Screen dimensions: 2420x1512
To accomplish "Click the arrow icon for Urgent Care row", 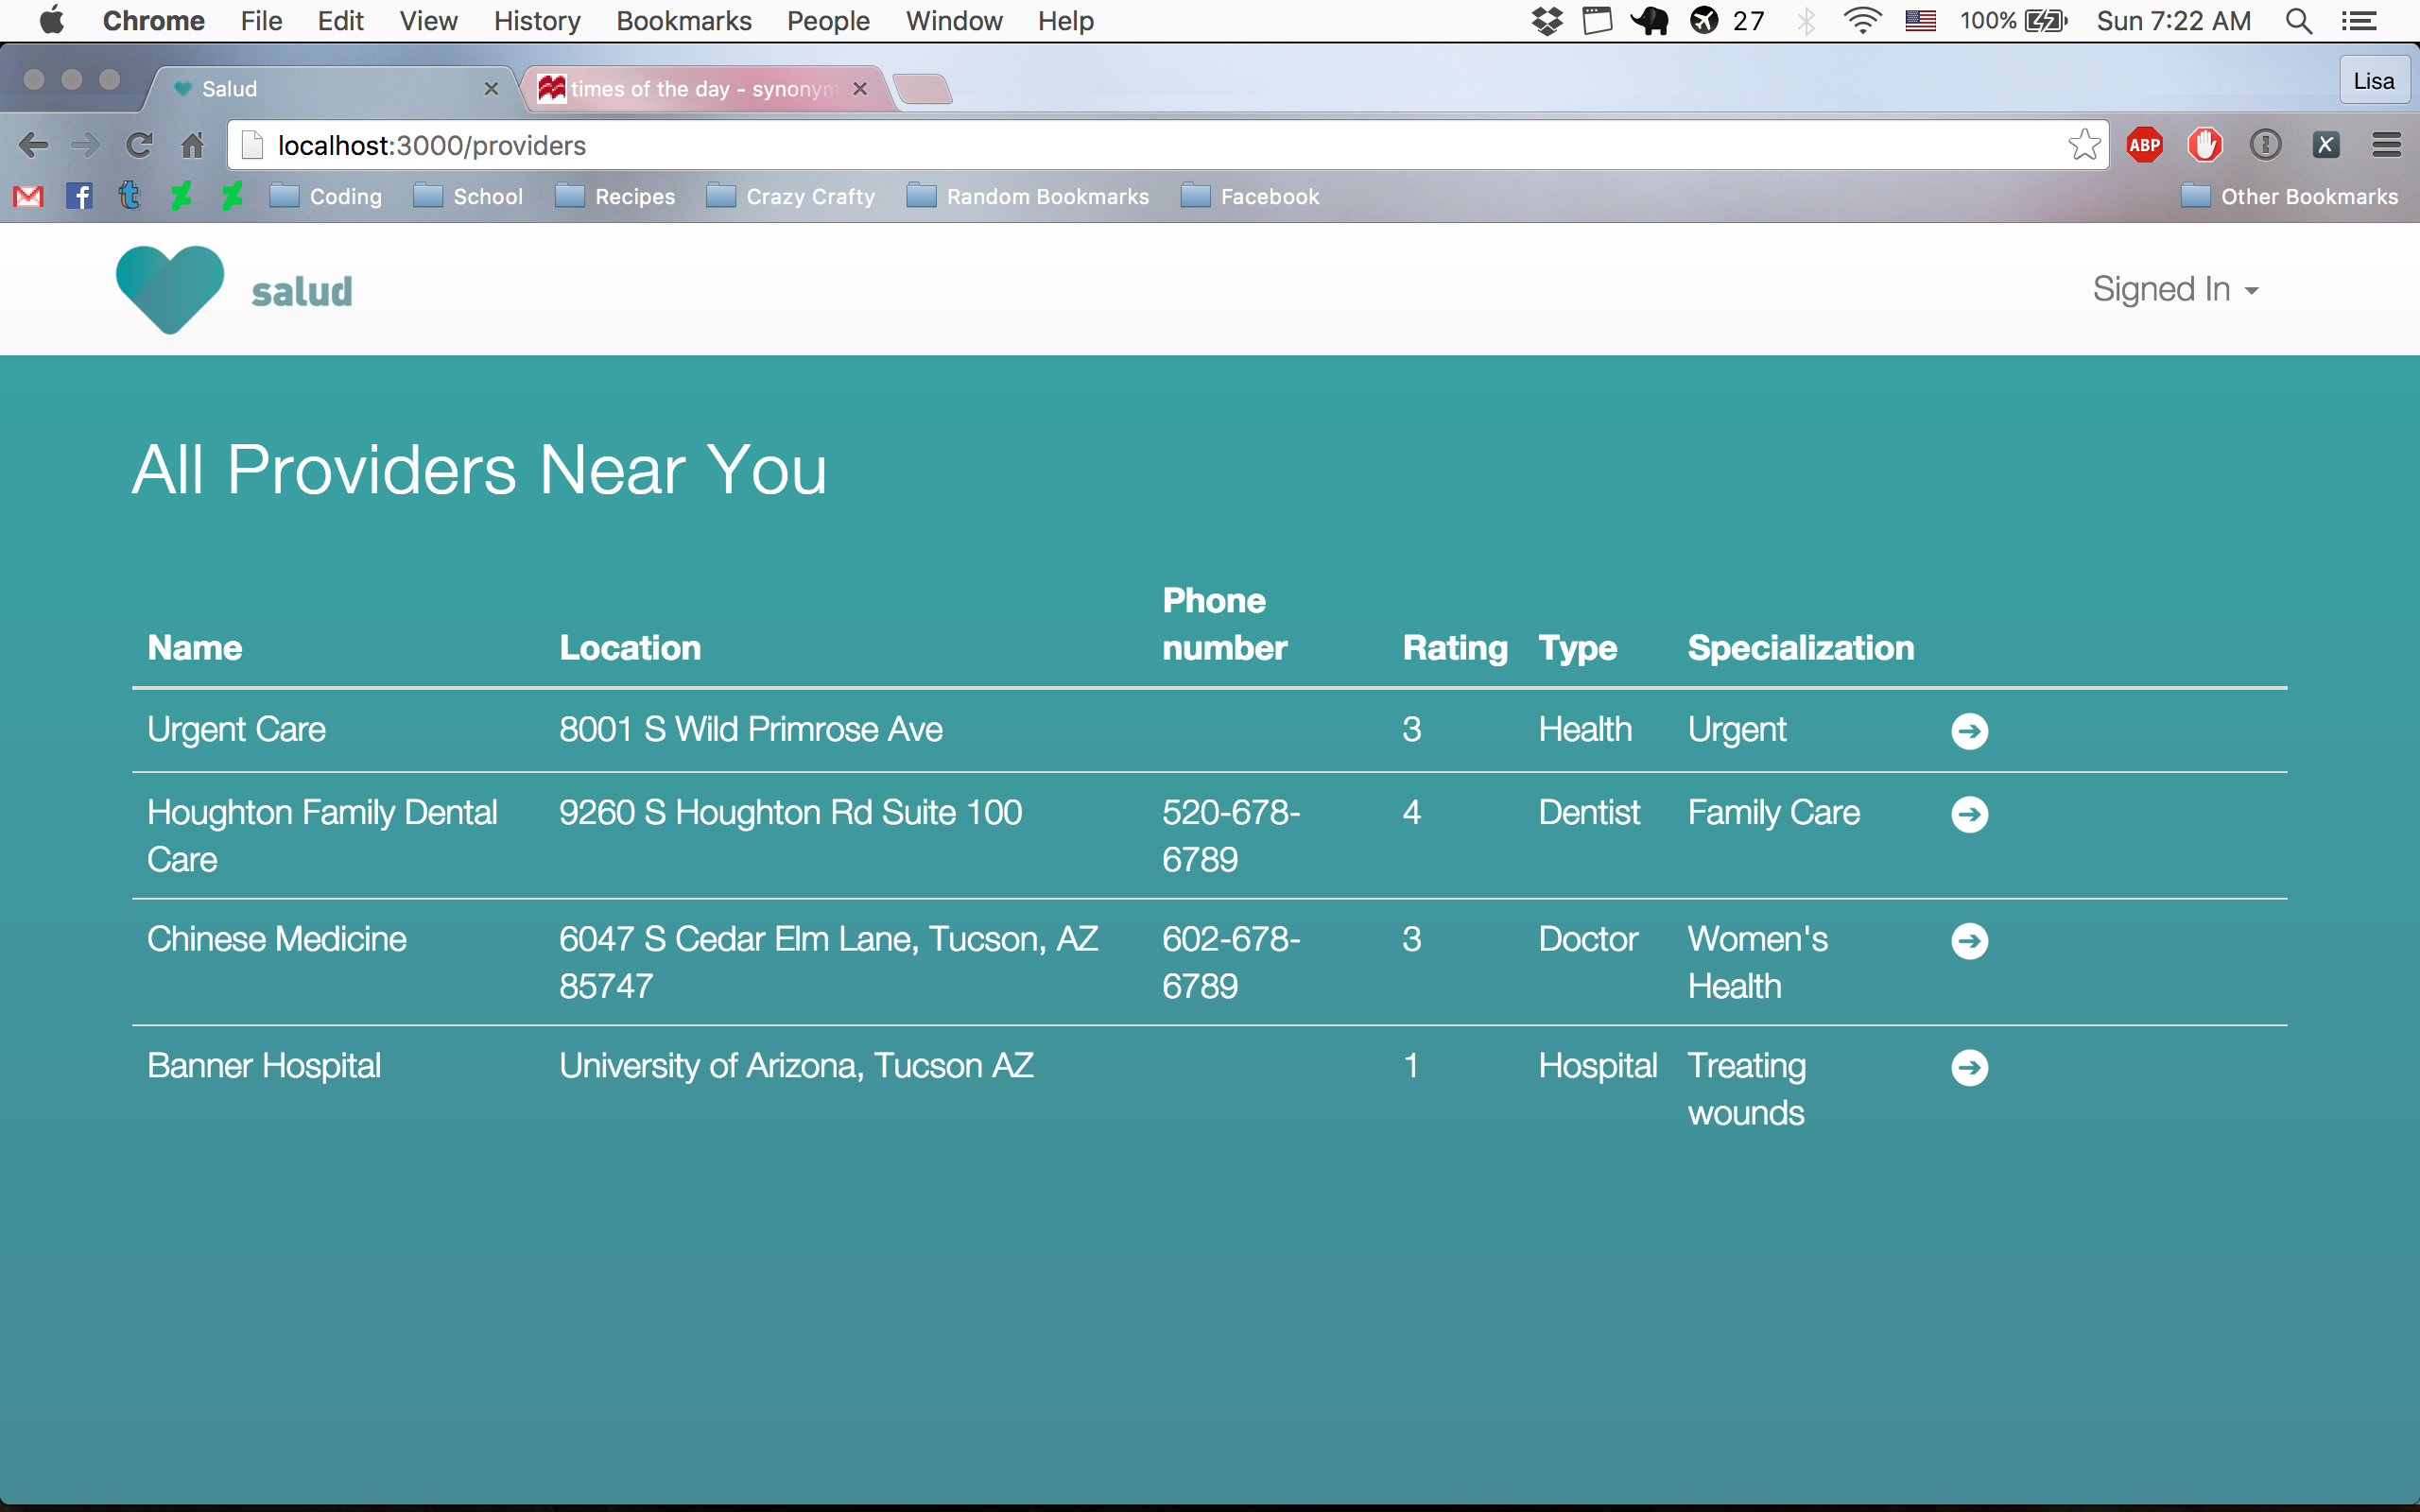I will 1969,731.
